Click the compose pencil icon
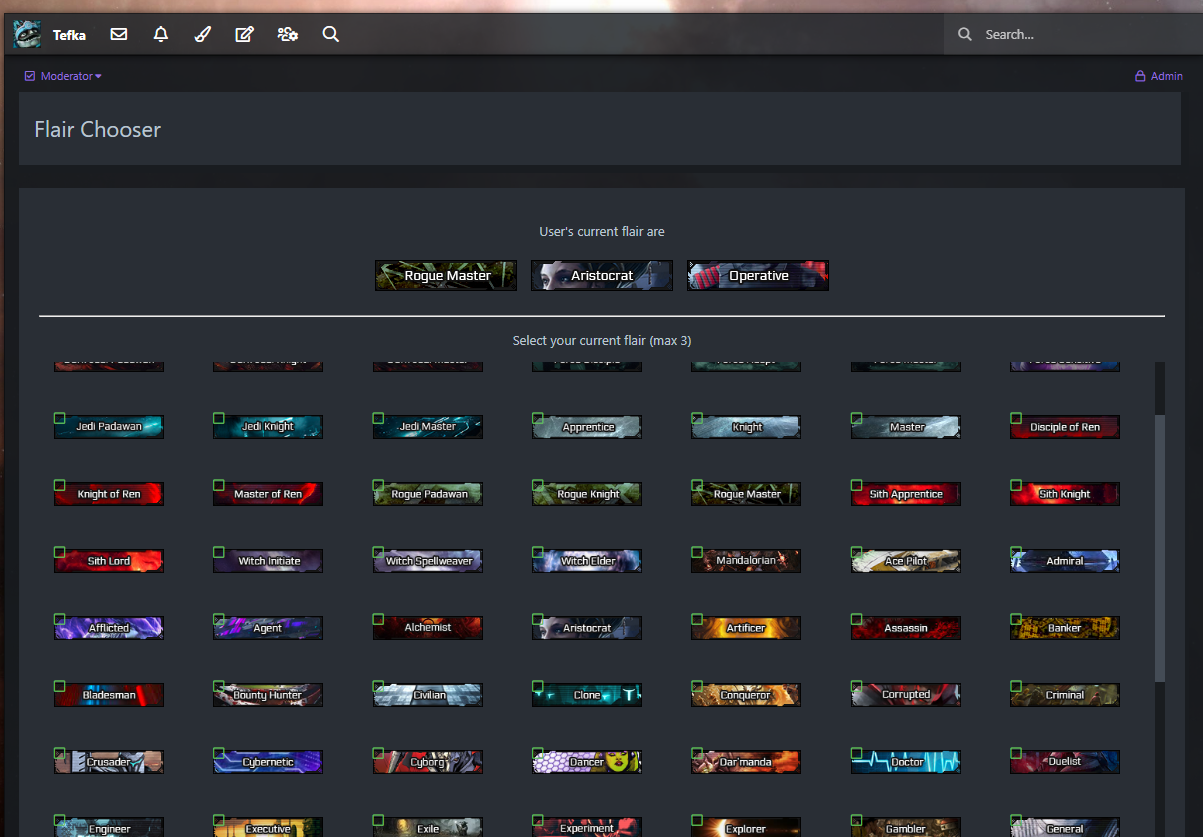This screenshot has width=1203, height=837. point(244,34)
